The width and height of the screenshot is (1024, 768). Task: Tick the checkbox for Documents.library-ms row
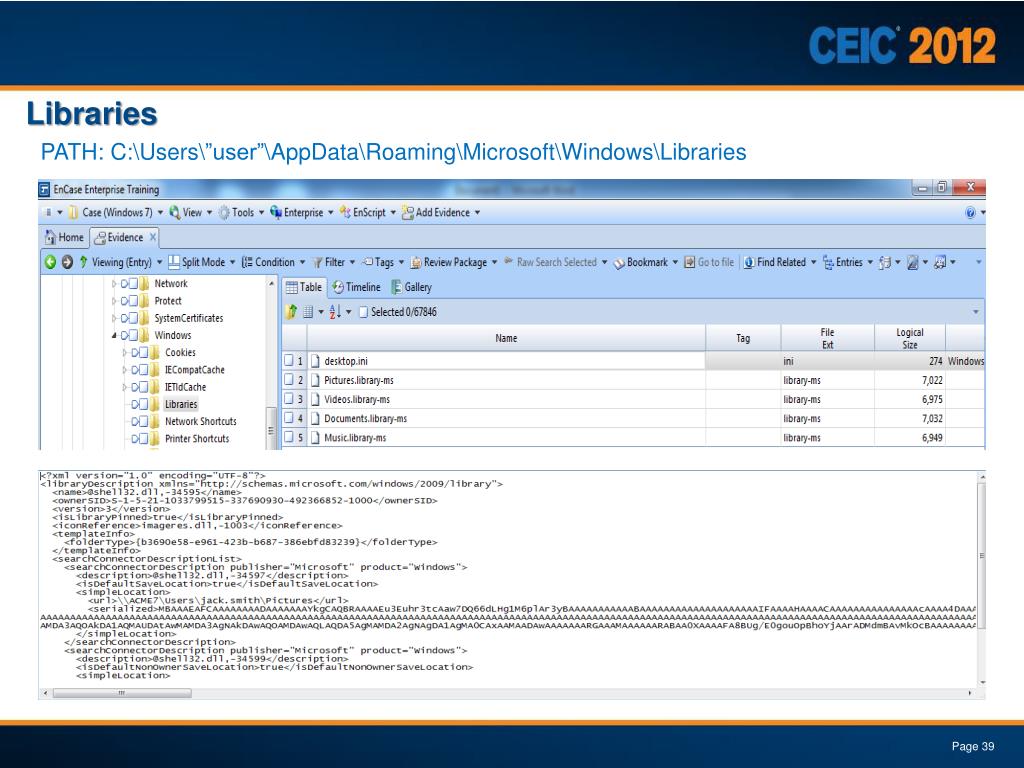289,418
